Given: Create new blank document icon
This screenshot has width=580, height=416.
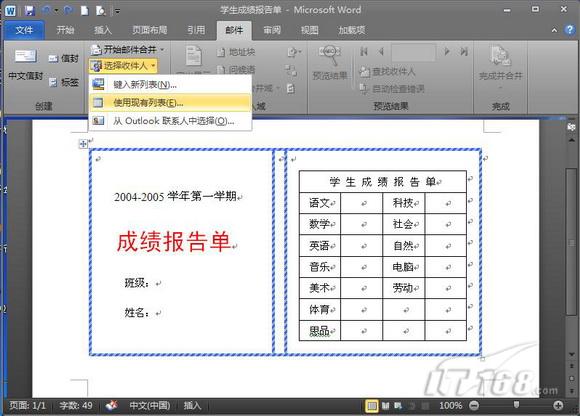Looking at the screenshot, I should pos(85,10).
